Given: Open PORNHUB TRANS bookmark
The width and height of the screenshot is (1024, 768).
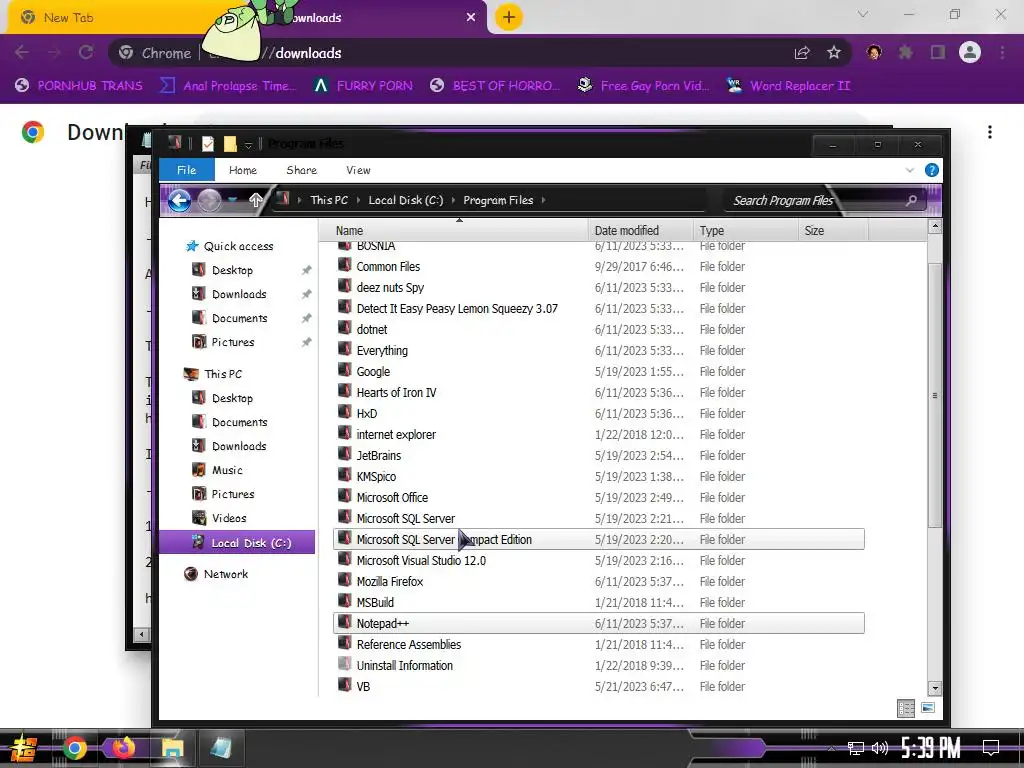Looking at the screenshot, I should (79, 86).
